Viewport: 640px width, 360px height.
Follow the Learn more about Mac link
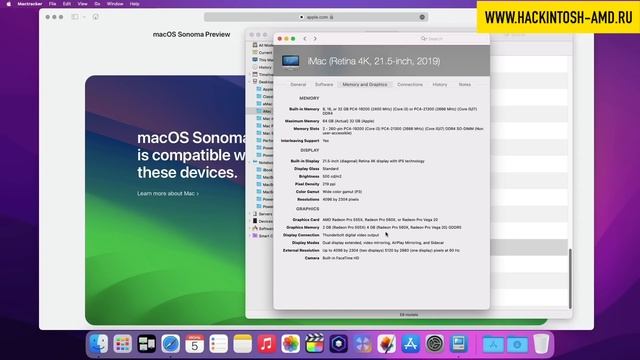coord(168,193)
